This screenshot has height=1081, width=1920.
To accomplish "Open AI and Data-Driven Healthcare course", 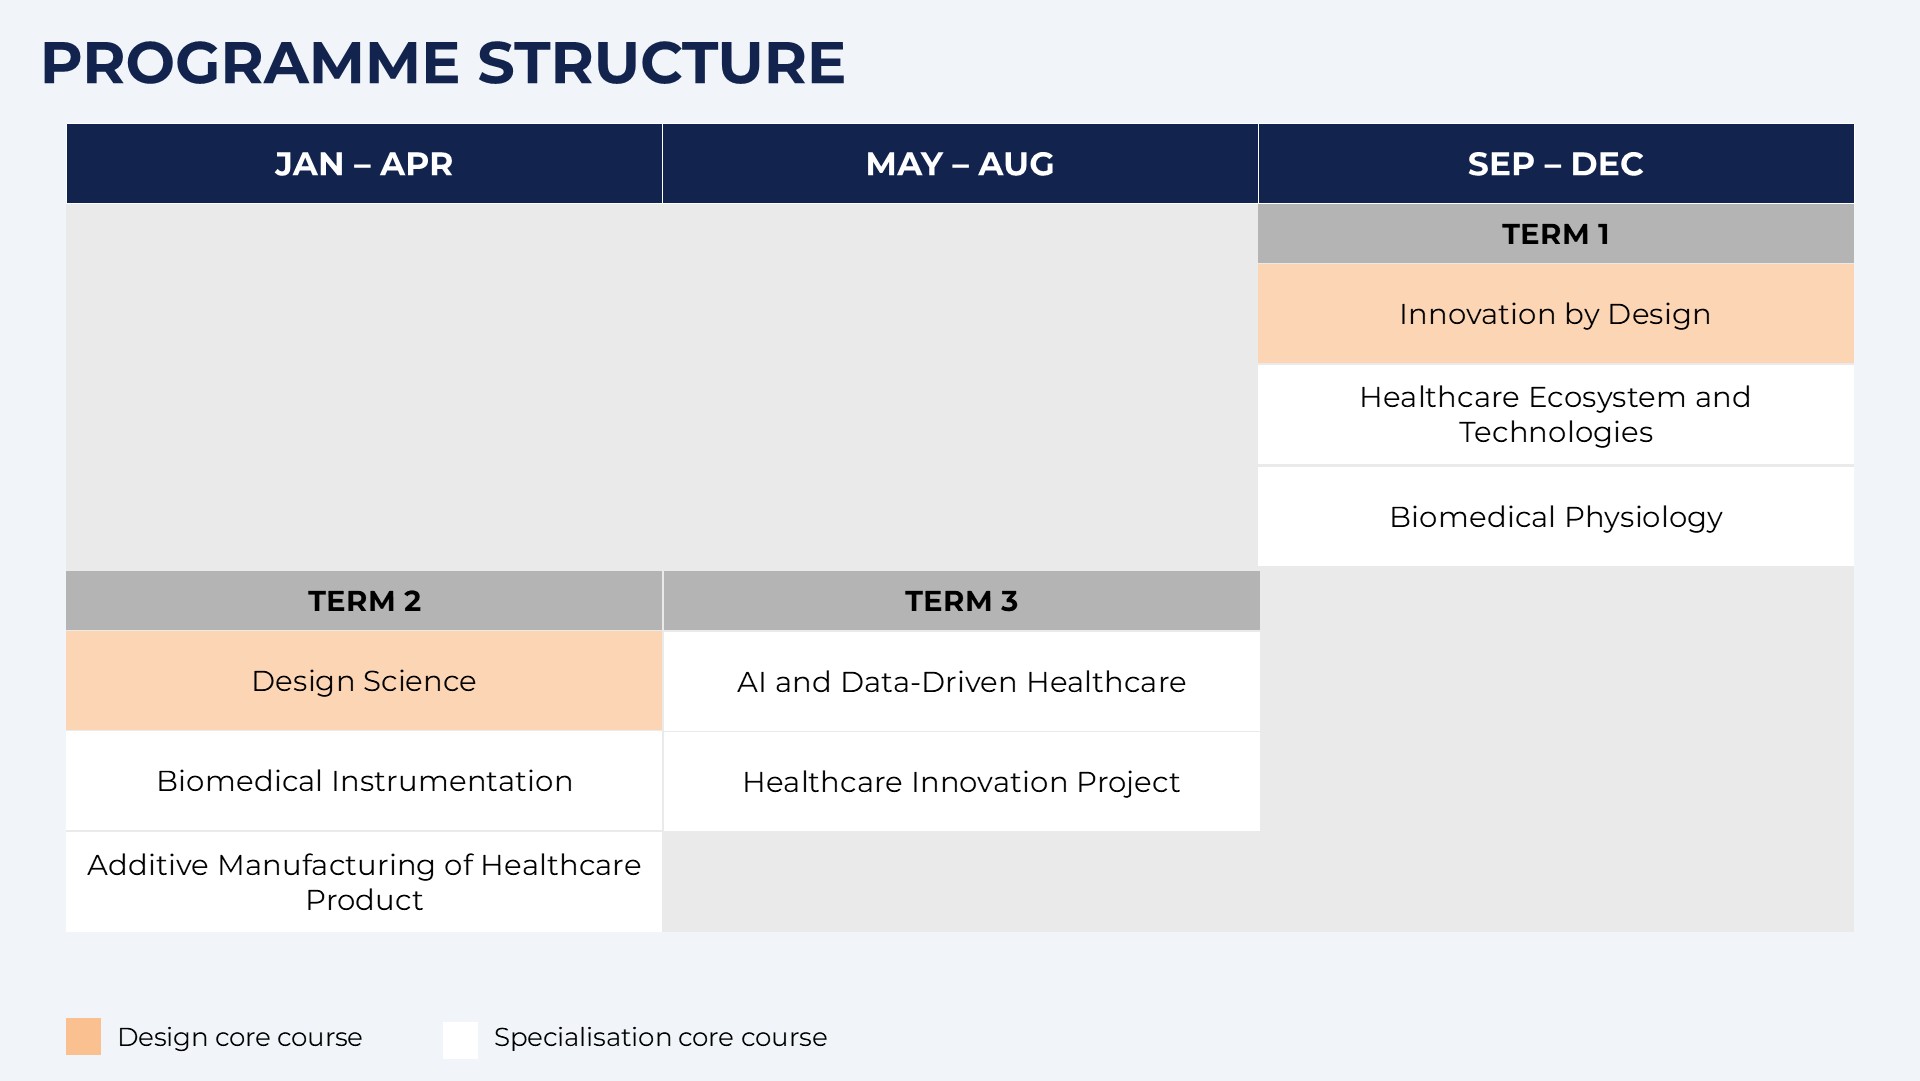I will 961,682.
